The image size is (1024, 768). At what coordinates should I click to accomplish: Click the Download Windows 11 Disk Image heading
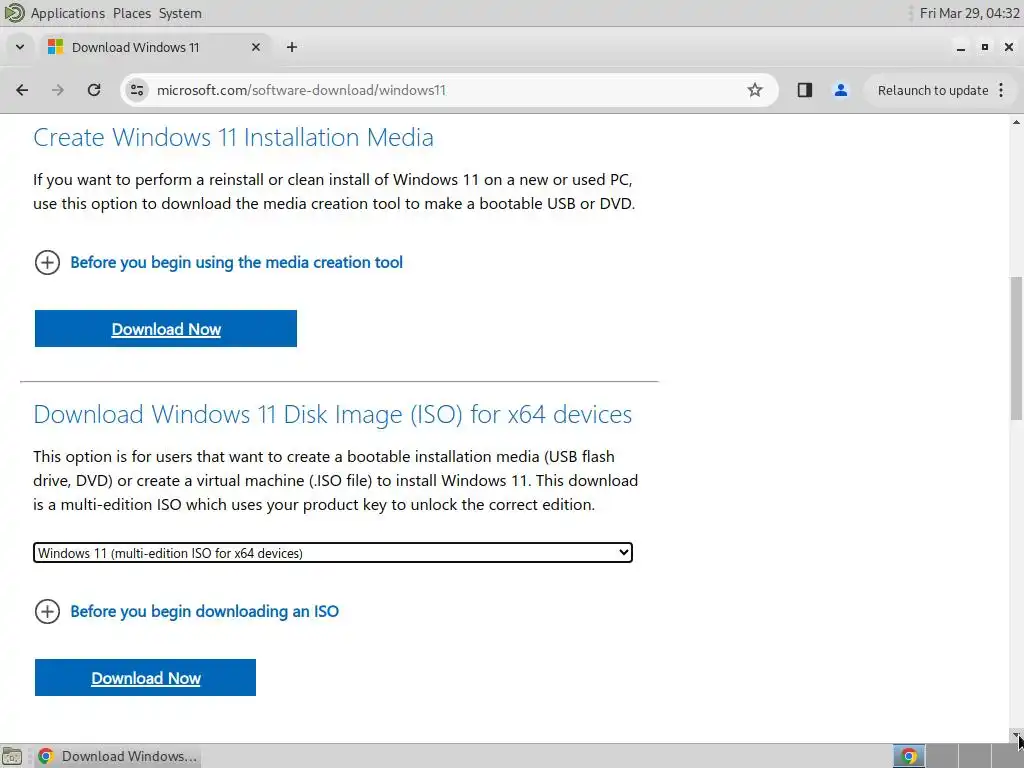click(332, 414)
